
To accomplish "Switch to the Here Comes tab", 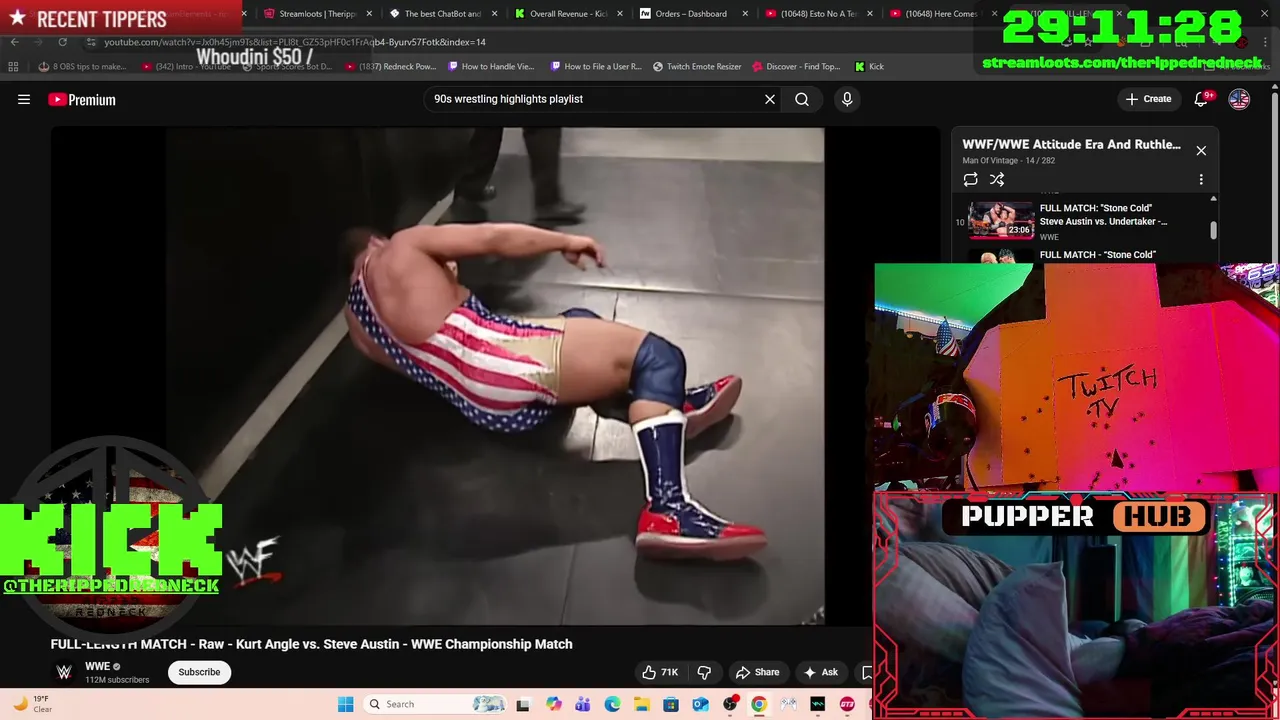I will coord(941,14).
